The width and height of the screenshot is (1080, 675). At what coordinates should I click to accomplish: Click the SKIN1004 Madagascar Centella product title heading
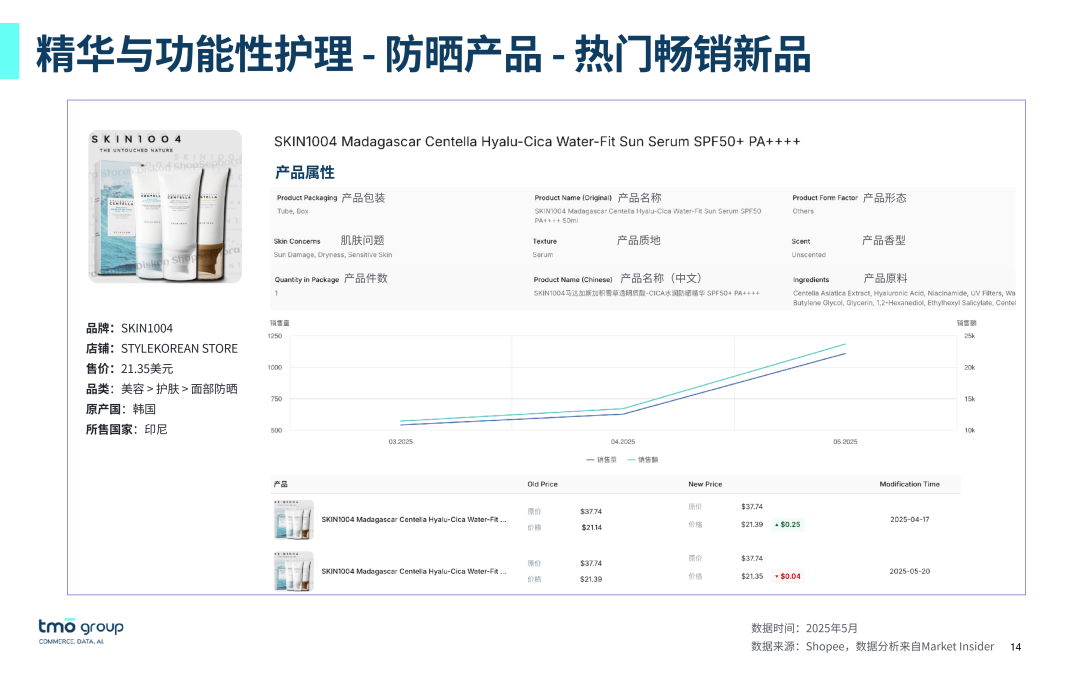click(x=537, y=141)
